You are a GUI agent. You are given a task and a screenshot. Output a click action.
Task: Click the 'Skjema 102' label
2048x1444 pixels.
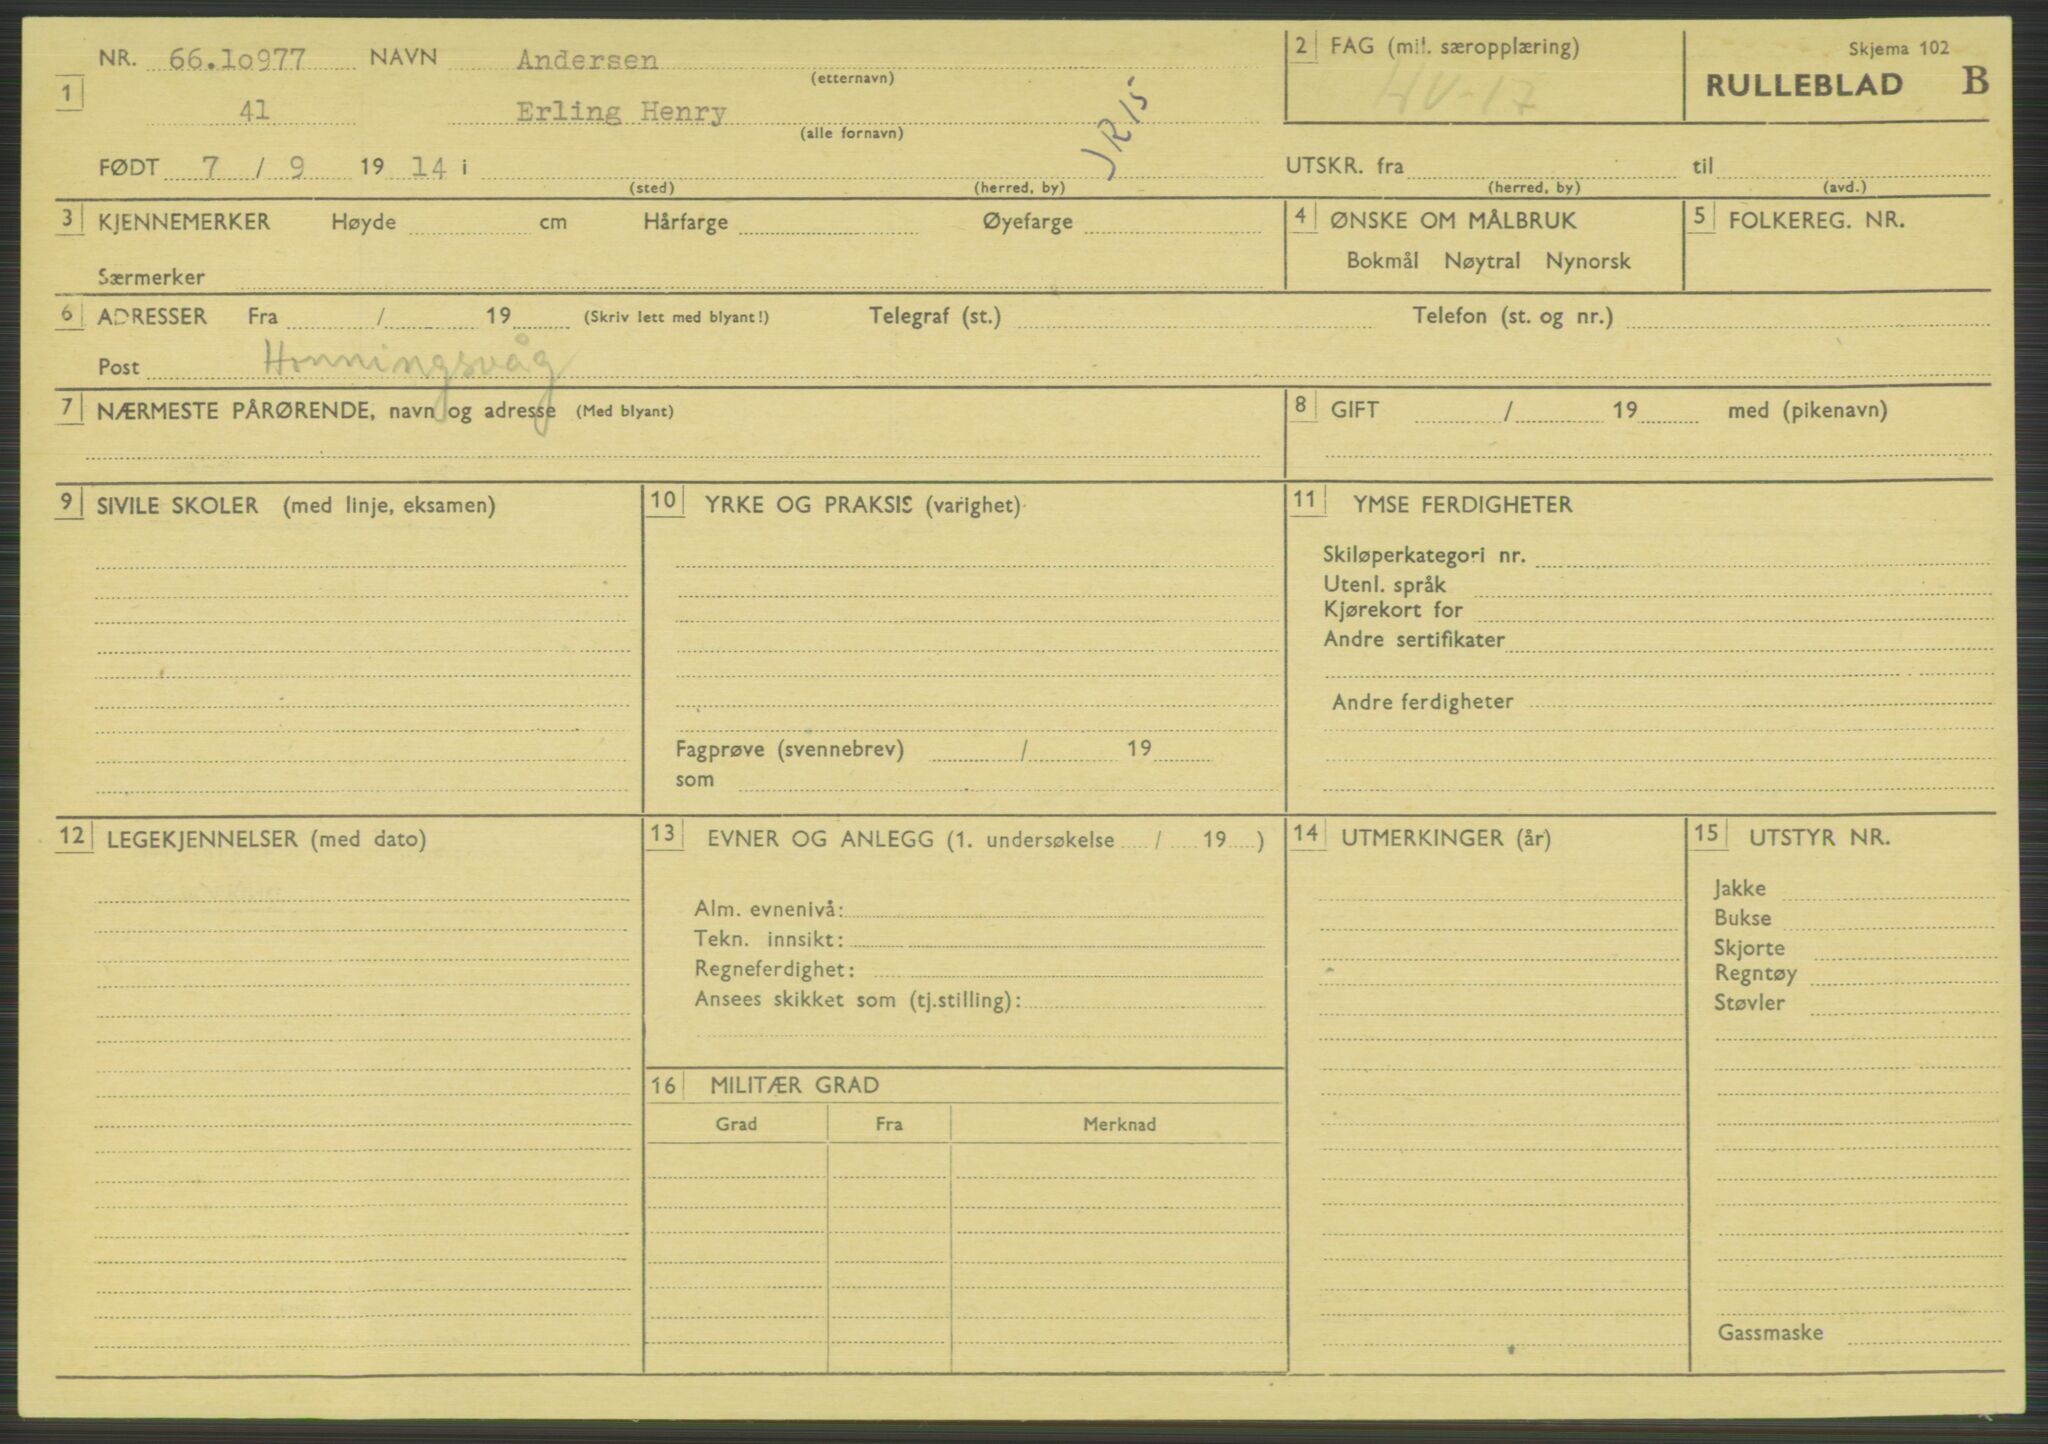(x=1898, y=48)
